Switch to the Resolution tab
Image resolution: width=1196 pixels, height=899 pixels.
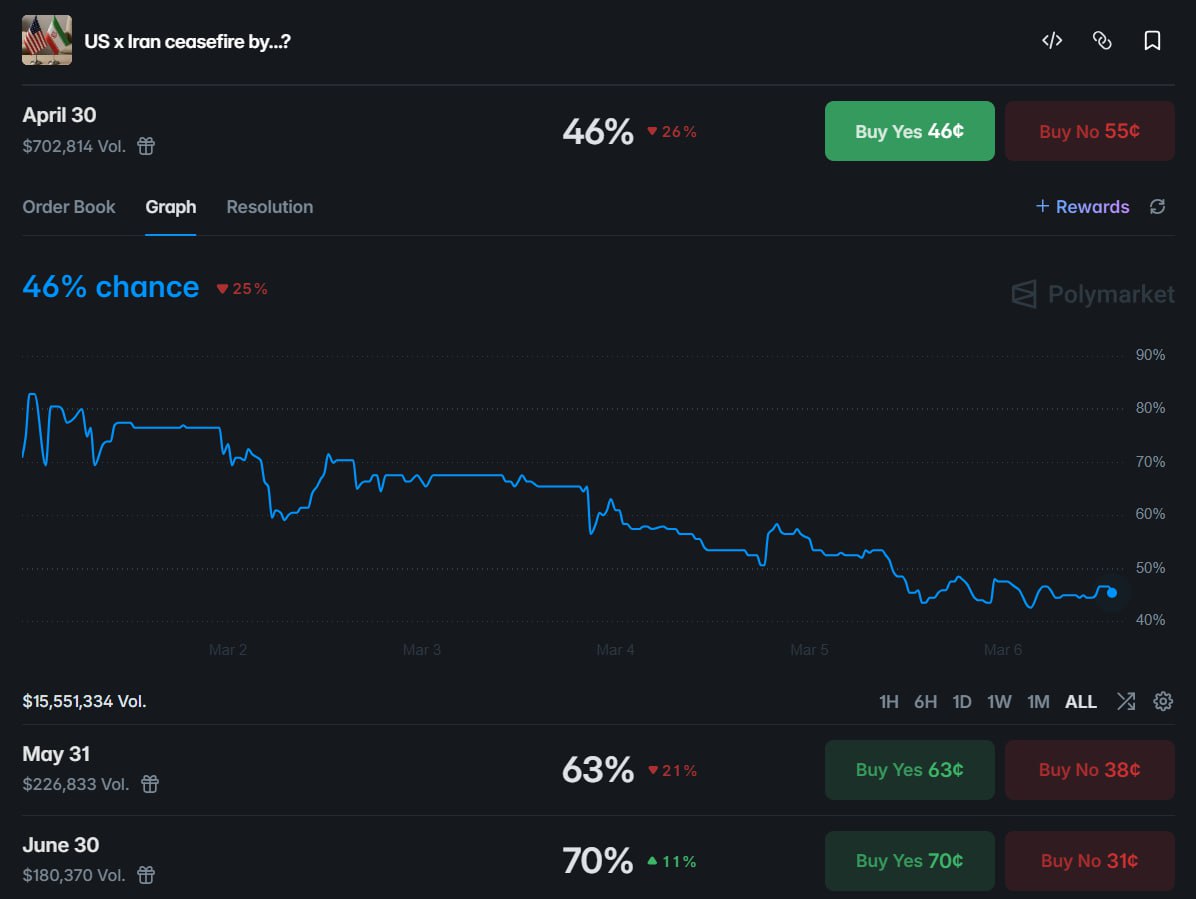click(x=269, y=207)
